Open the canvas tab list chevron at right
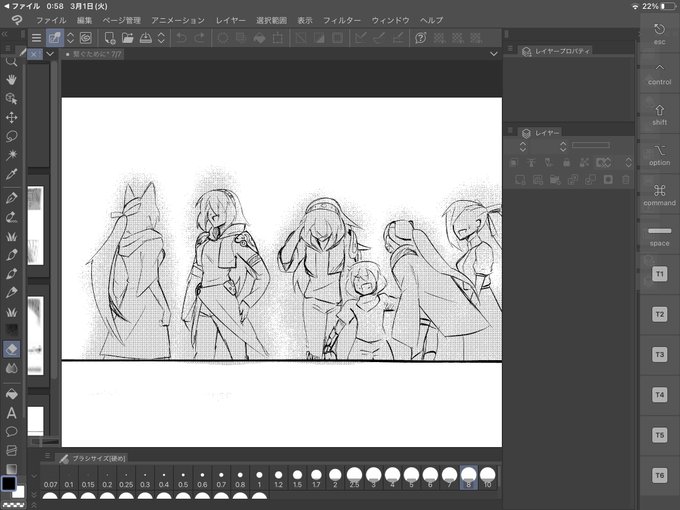 (494, 54)
